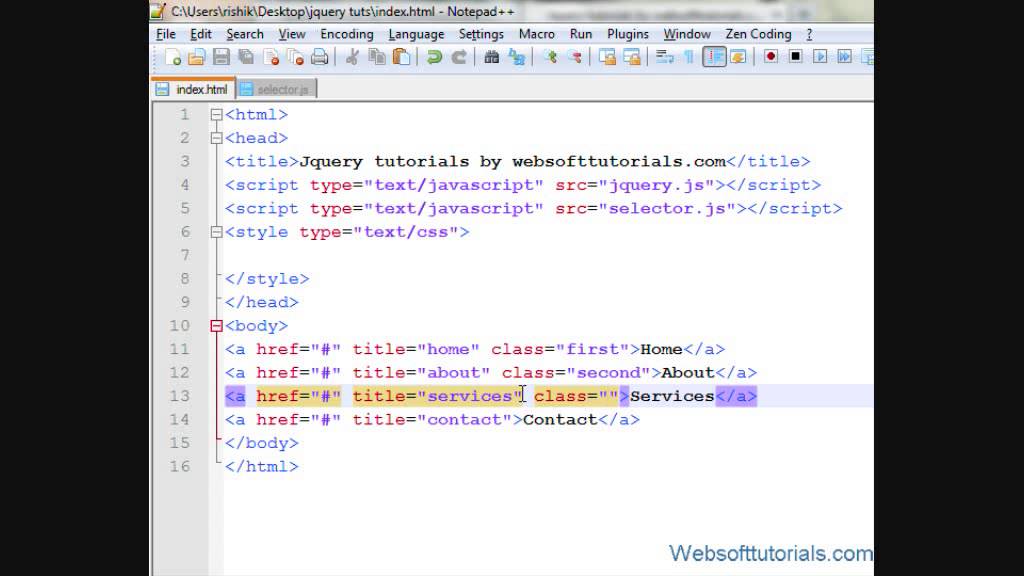Click the class value "second" on line 12
This screenshot has height=576, width=1024.
(608, 373)
